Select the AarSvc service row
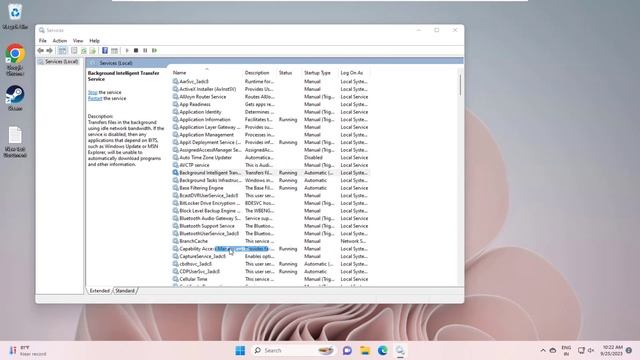This screenshot has height=360, width=640. (270, 82)
